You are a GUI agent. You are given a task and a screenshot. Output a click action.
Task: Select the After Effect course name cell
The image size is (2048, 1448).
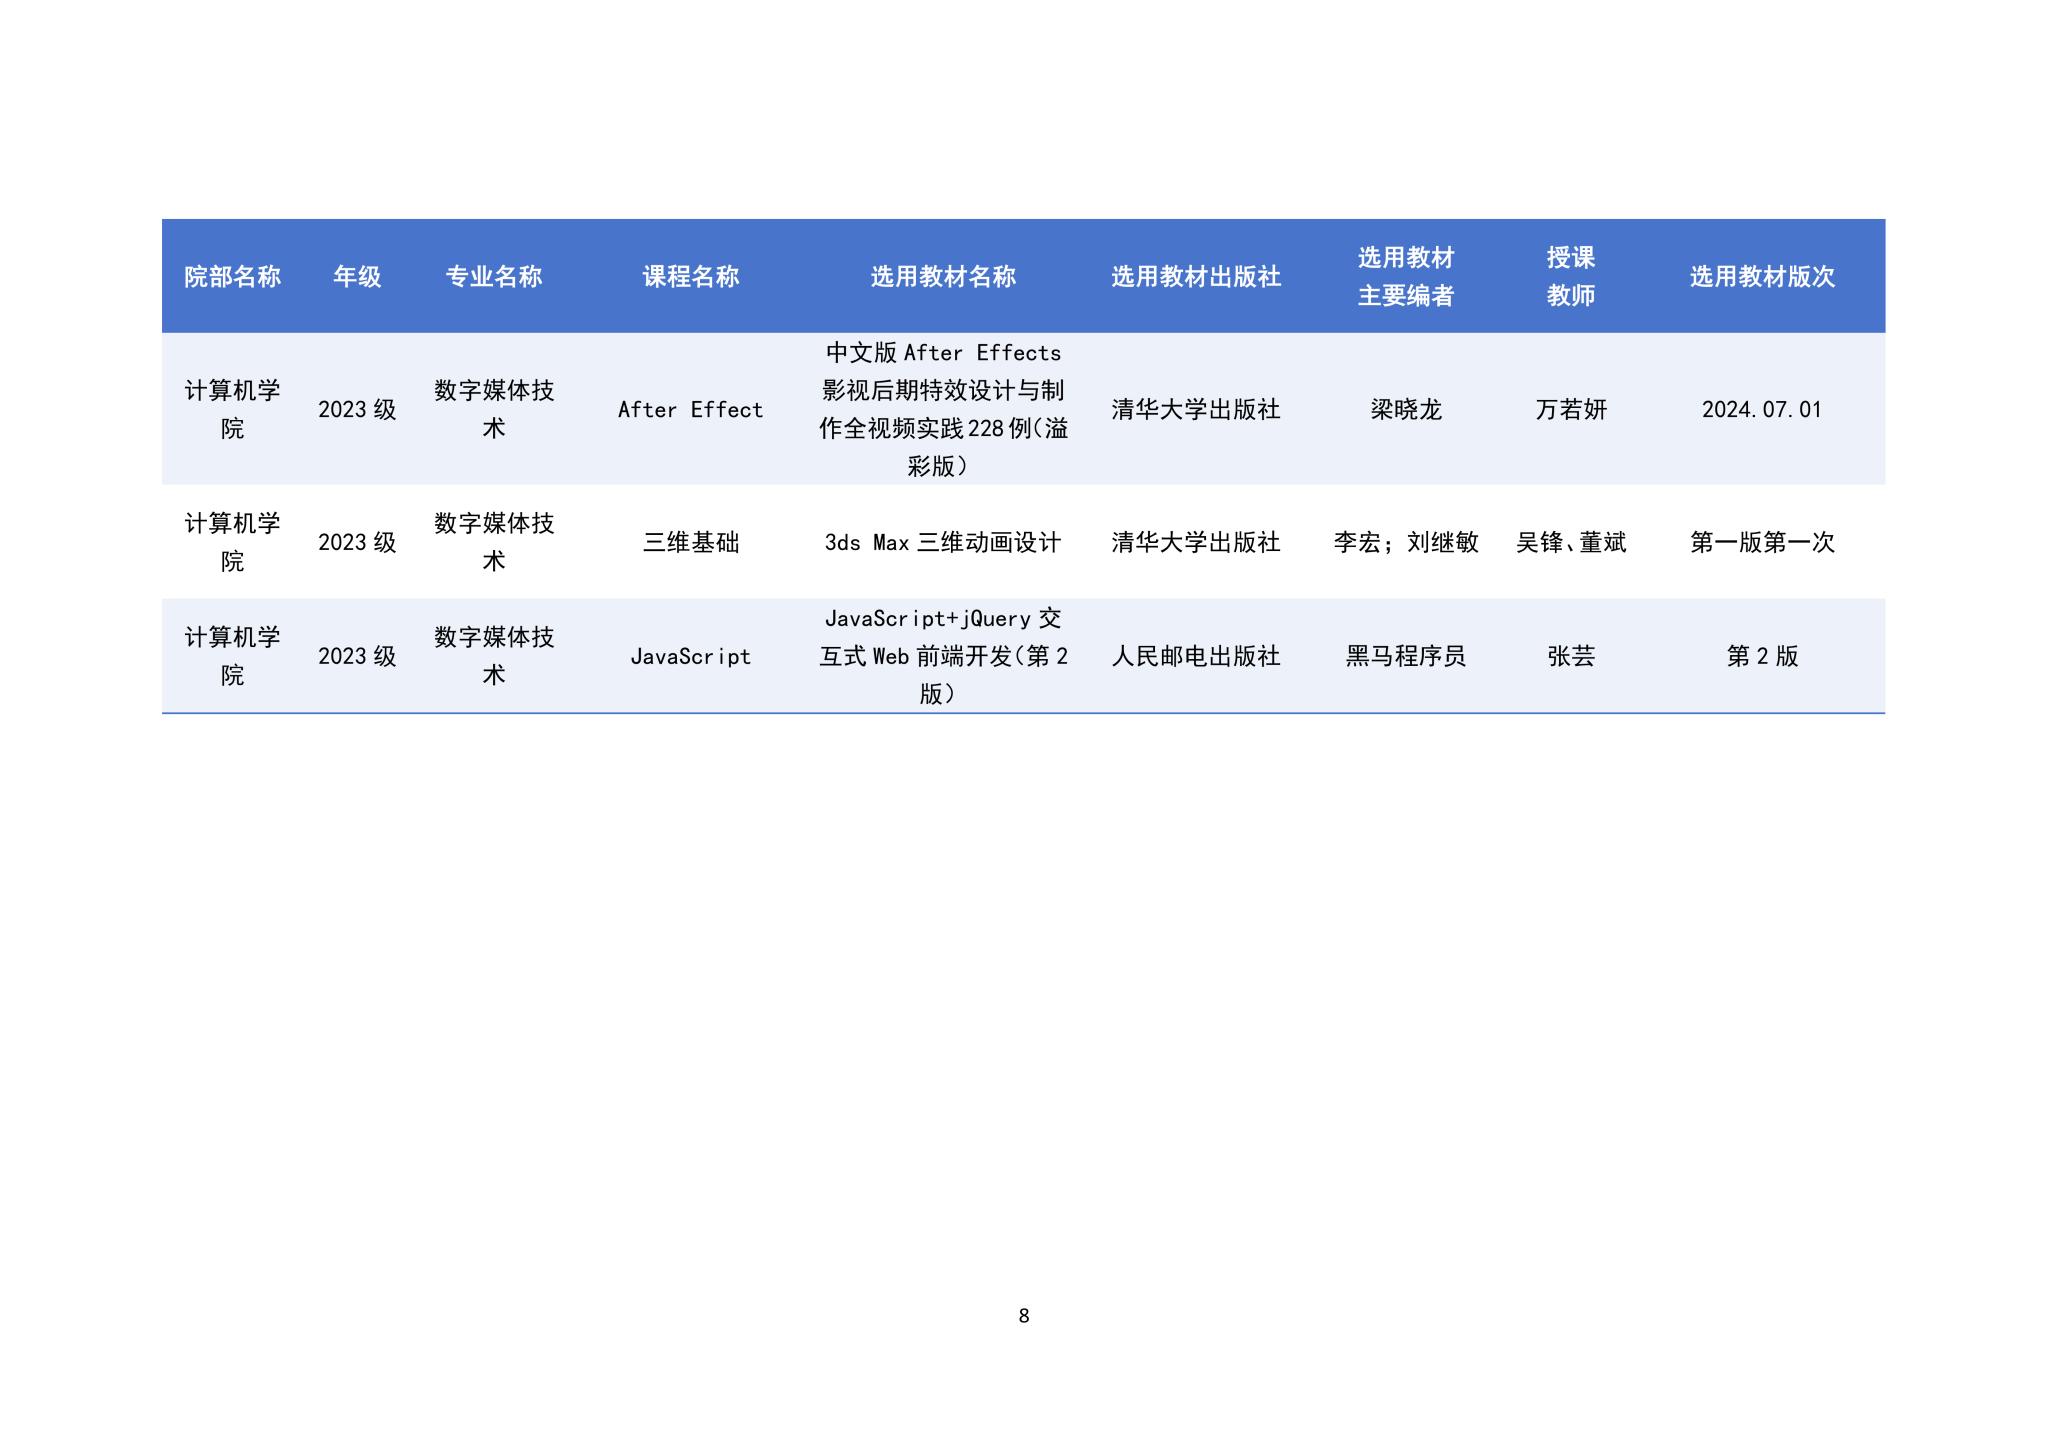[690, 410]
